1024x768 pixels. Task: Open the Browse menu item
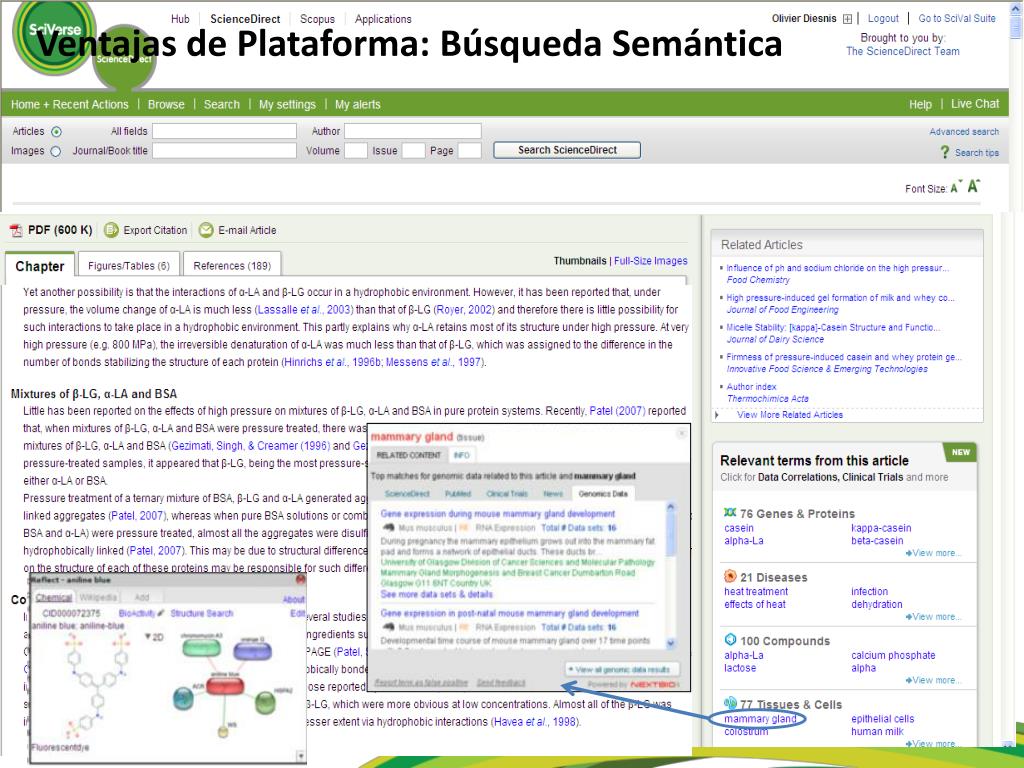coord(166,104)
